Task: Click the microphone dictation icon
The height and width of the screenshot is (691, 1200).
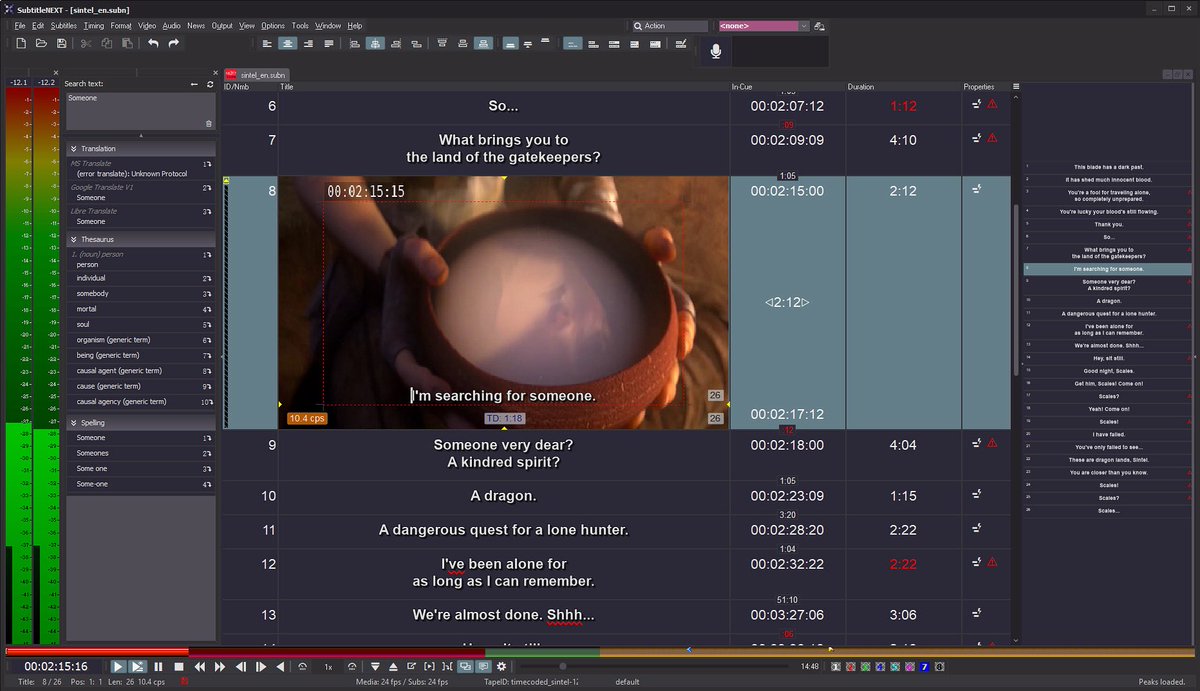Action: pos(715,51)
